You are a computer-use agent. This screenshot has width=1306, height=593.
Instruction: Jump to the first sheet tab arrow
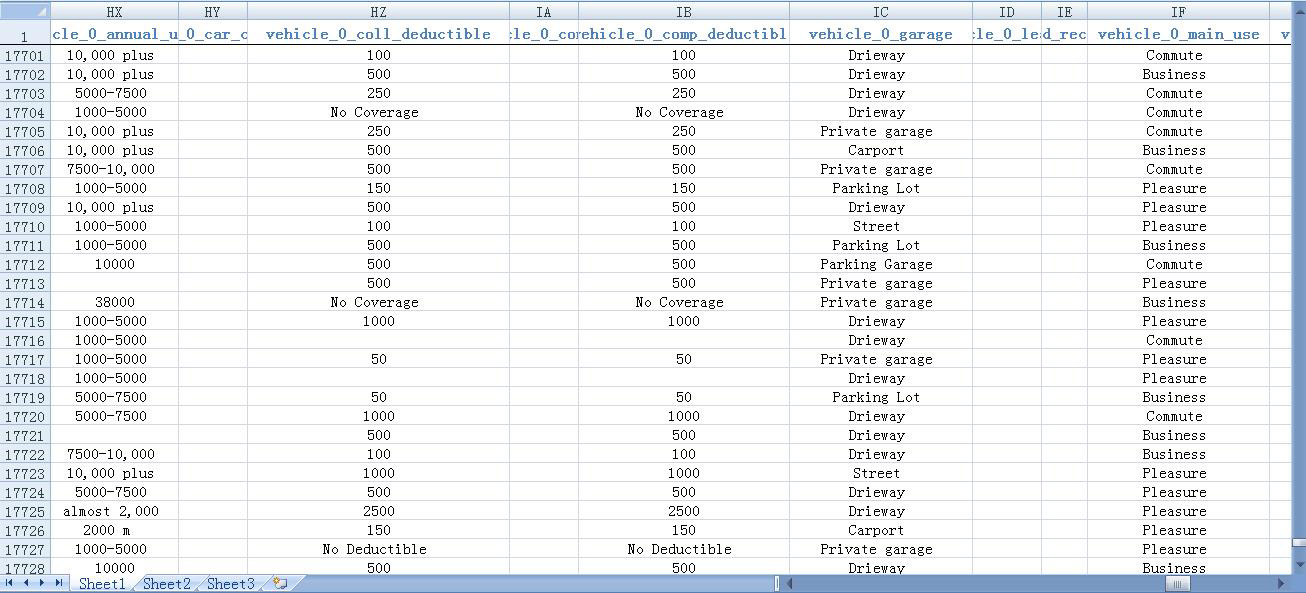click(x=10, y=583)
